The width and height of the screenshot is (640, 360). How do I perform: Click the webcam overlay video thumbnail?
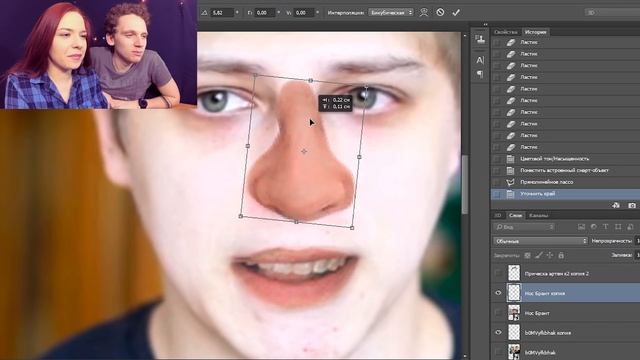click(98, 54)
